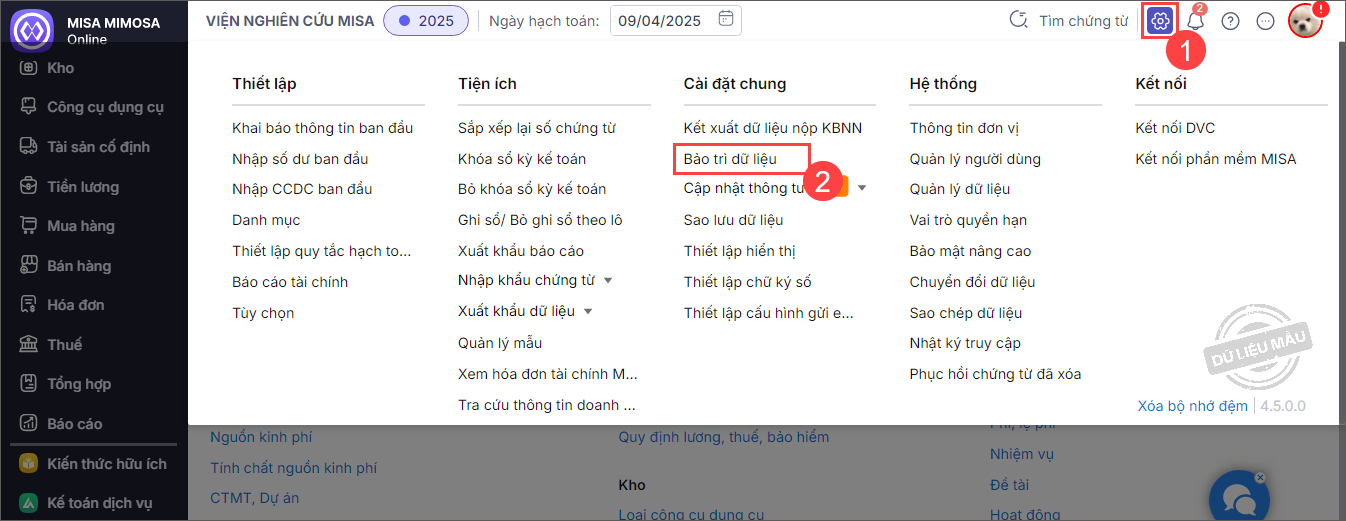Open Kết nối DVC
1346x521 pixels.
pyautogui.click(x=1175, y=128)
